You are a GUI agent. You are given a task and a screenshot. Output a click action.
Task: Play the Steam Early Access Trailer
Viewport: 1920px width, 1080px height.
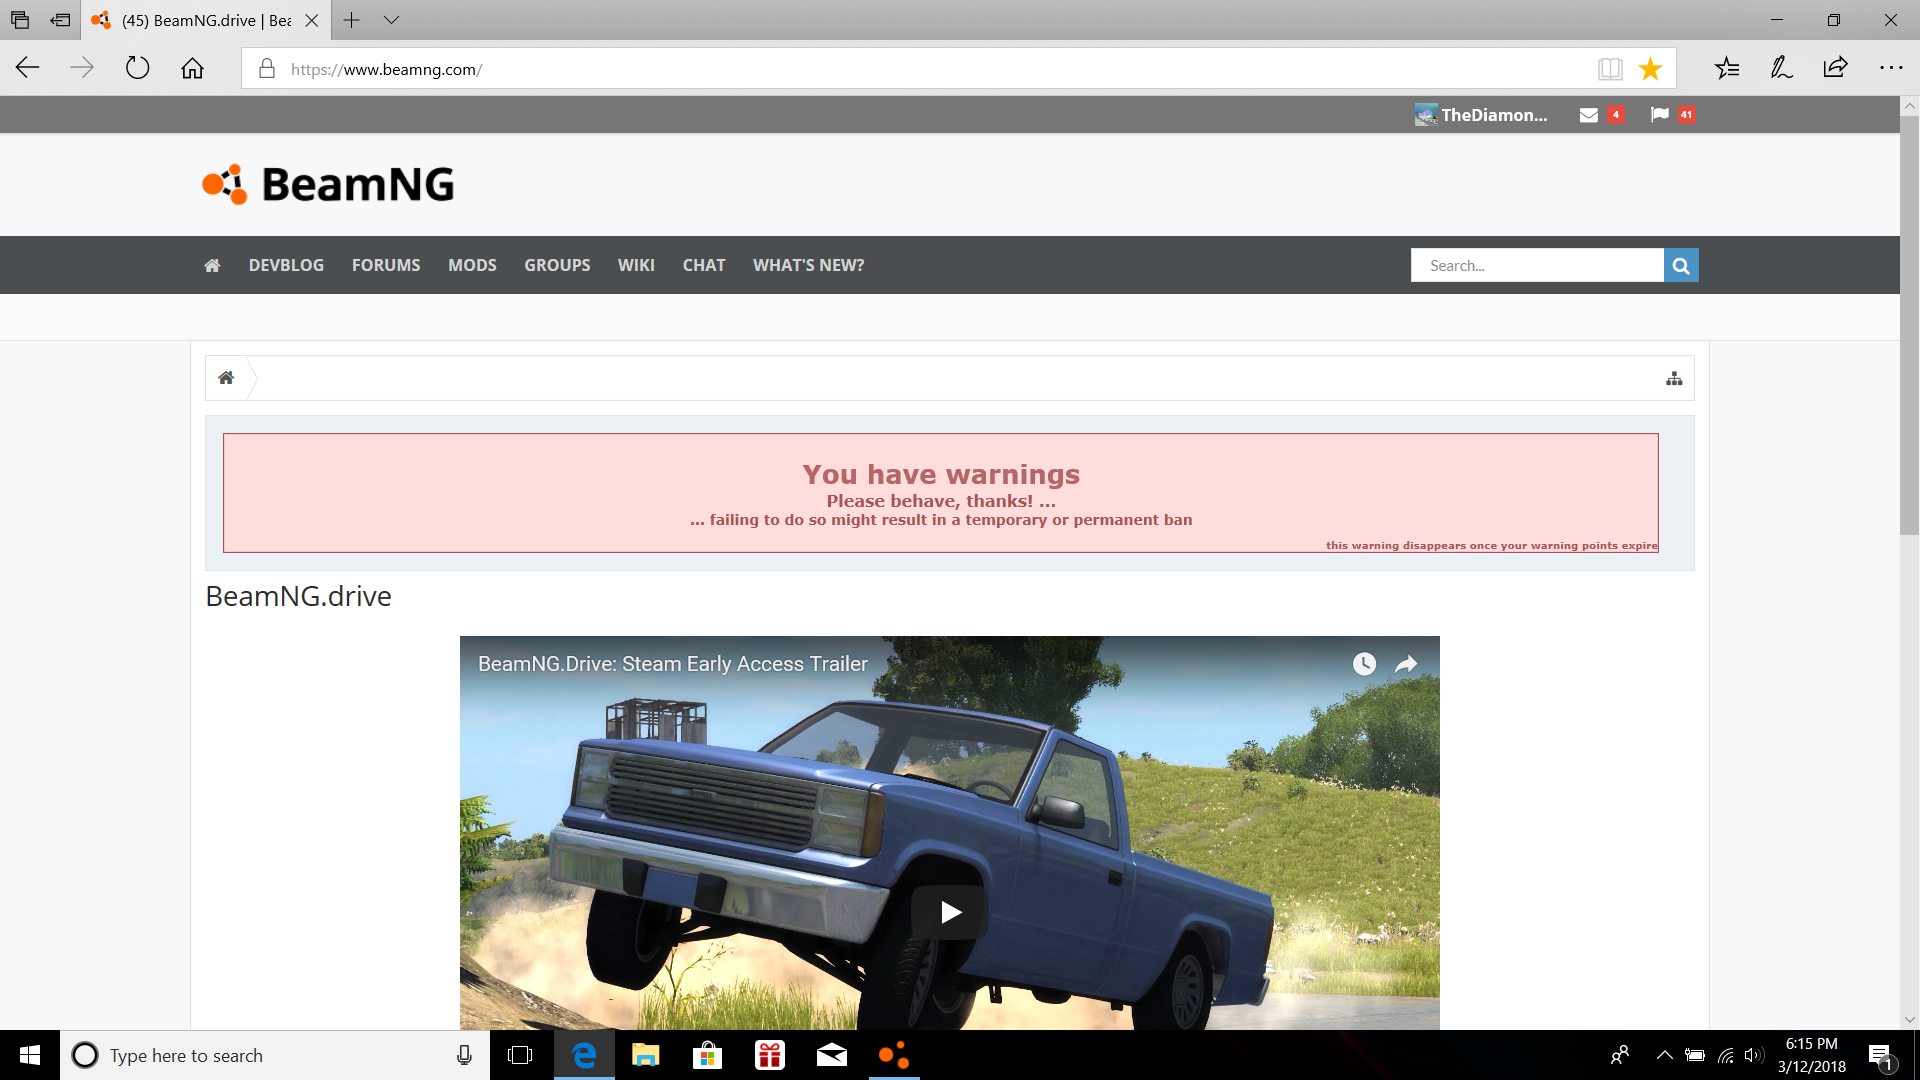950,912
